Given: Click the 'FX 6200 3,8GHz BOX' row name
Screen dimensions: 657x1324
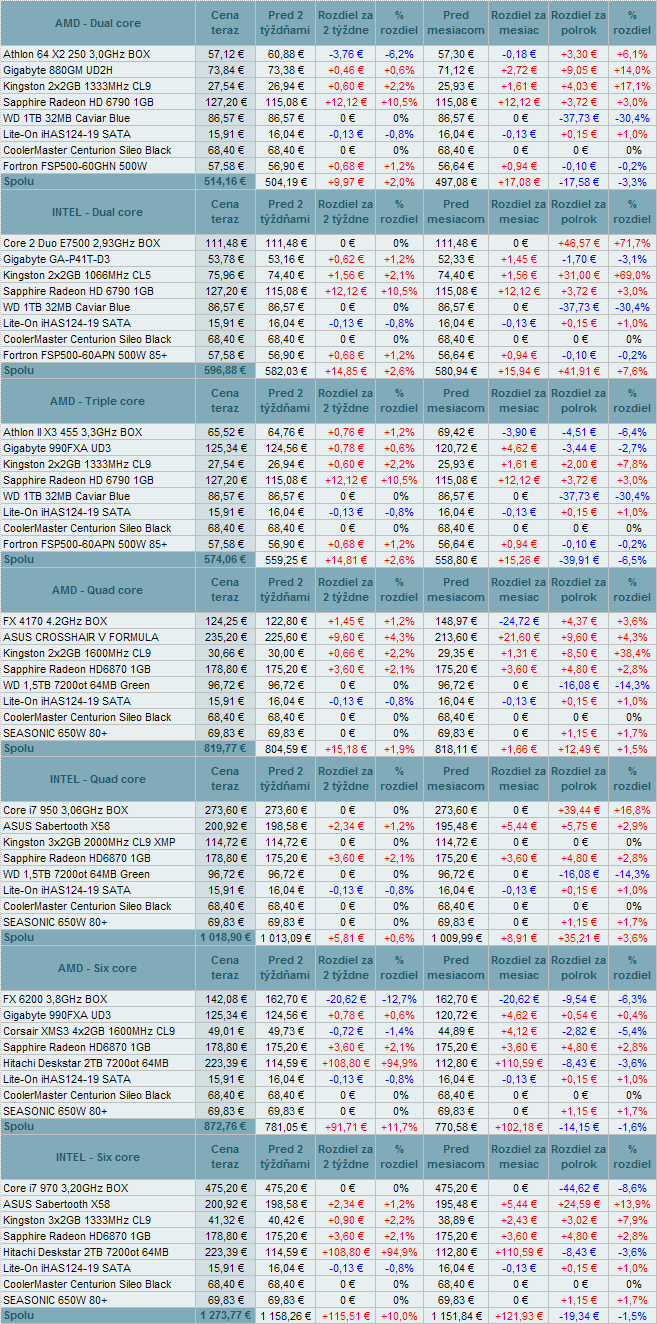Looking at the screenshot, I should point(55,999).
